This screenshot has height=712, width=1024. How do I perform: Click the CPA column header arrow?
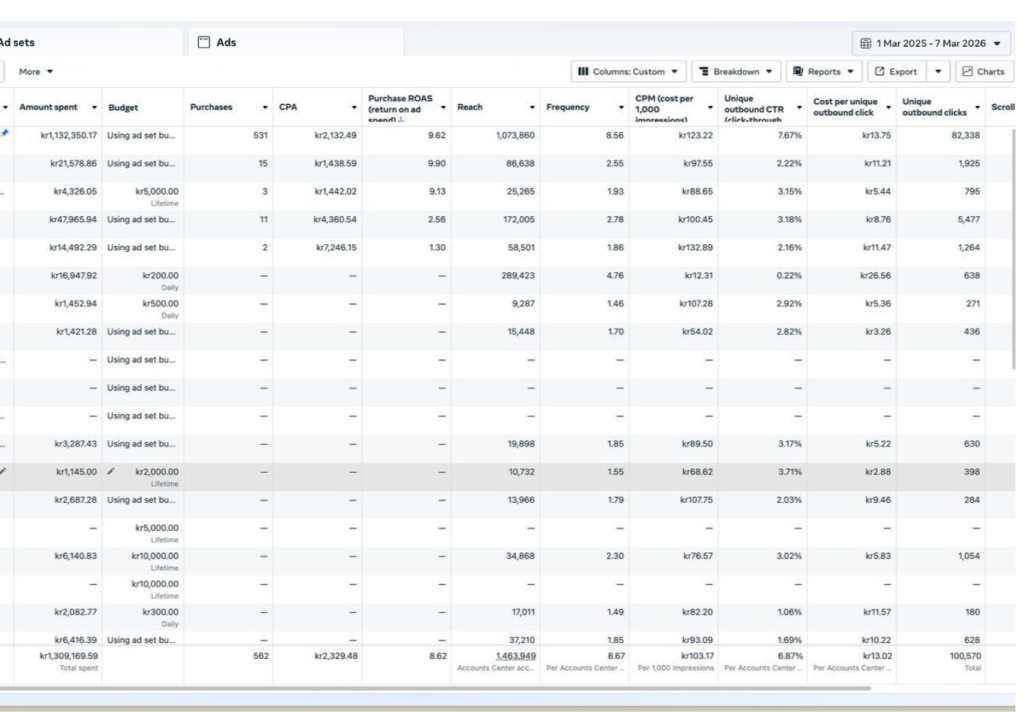click(x=354, y=107)
